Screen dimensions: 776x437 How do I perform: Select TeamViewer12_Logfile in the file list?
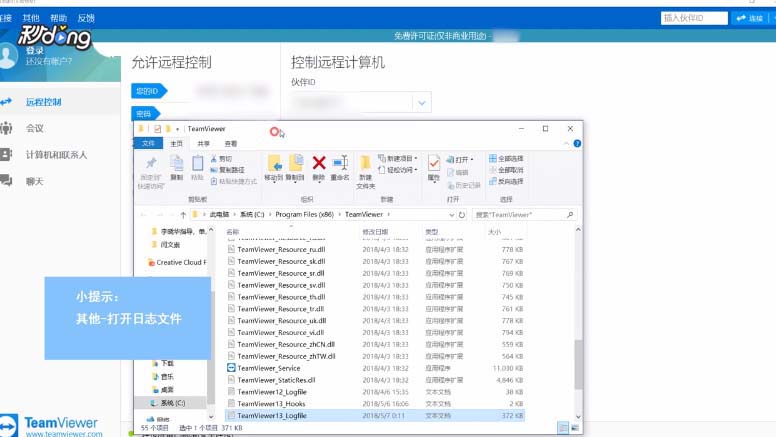pyautogui.click(x=375, y=392)
